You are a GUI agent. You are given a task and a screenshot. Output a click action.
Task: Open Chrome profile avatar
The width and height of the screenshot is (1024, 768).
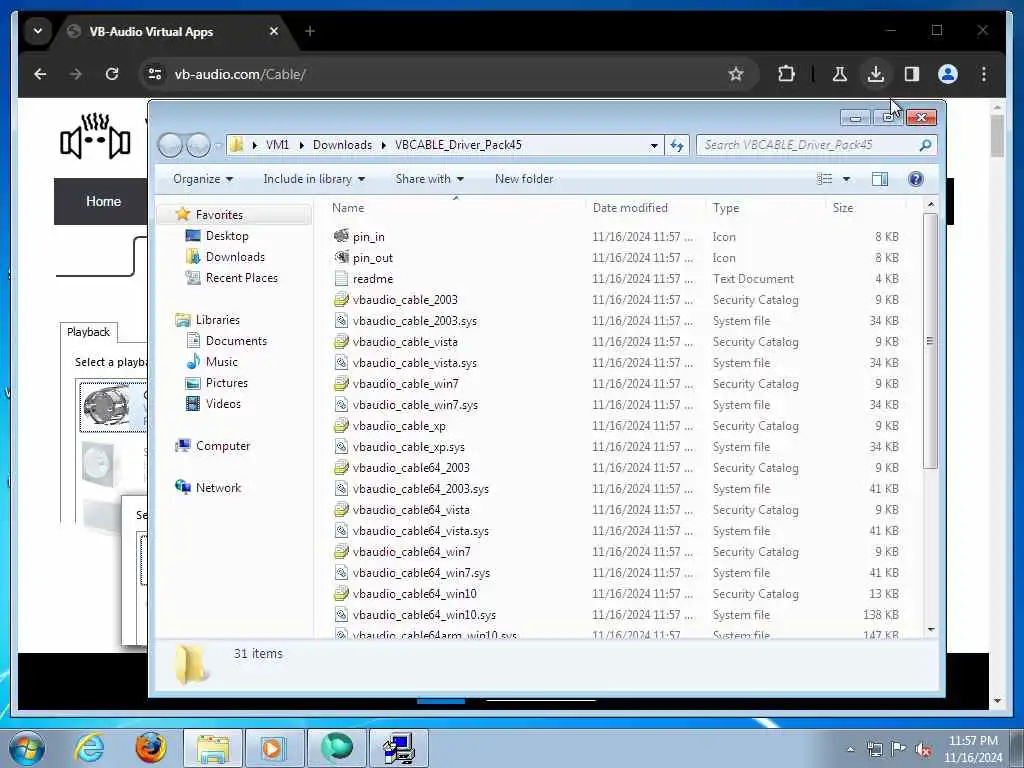(948, 74)
